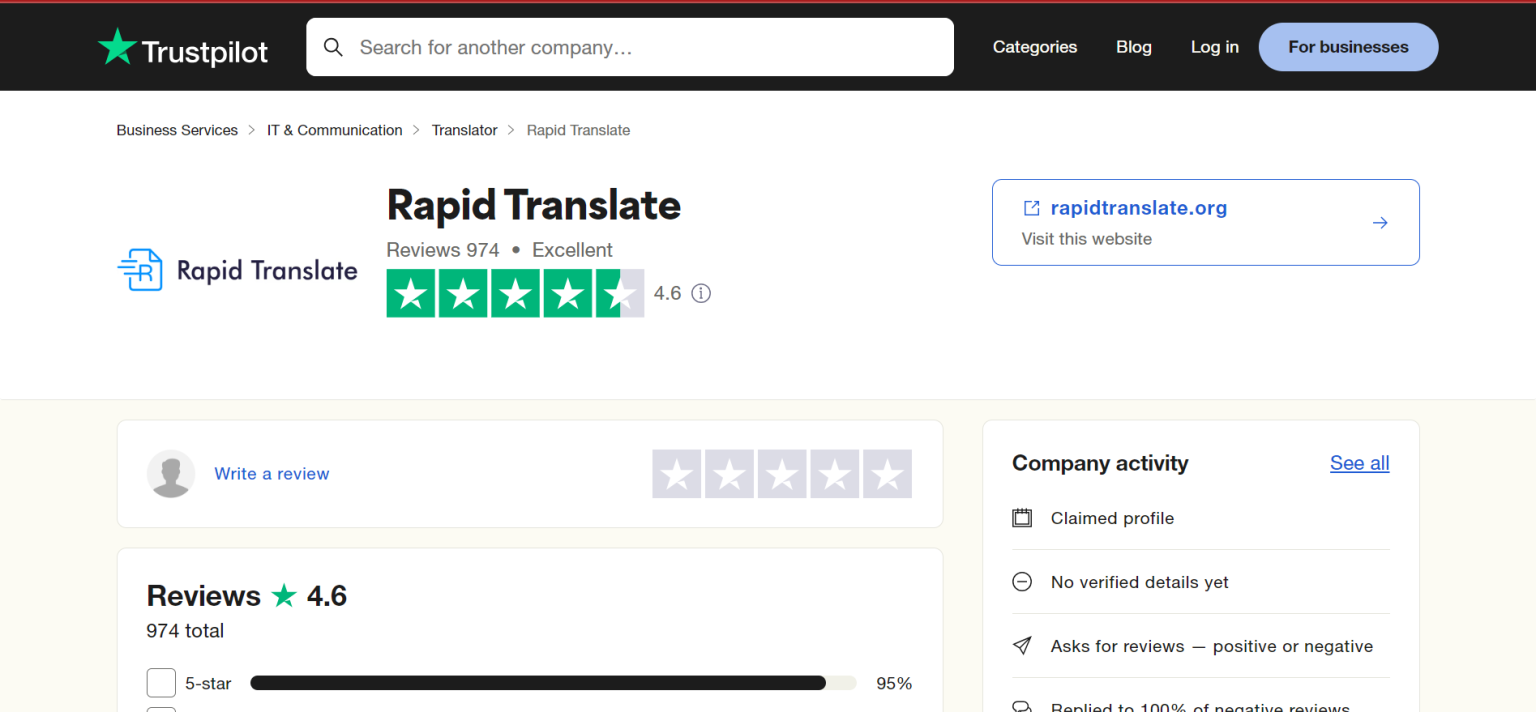Click the minus-circle icon beside No verified details

(x=1021, y=581)
